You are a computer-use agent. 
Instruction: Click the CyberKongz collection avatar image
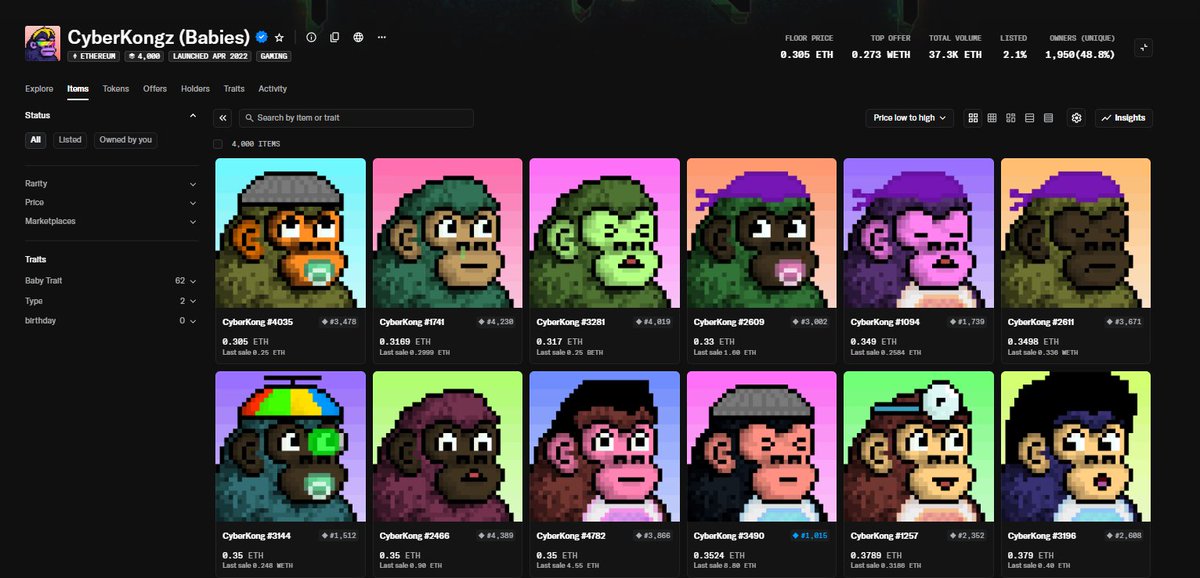point(42,44)
